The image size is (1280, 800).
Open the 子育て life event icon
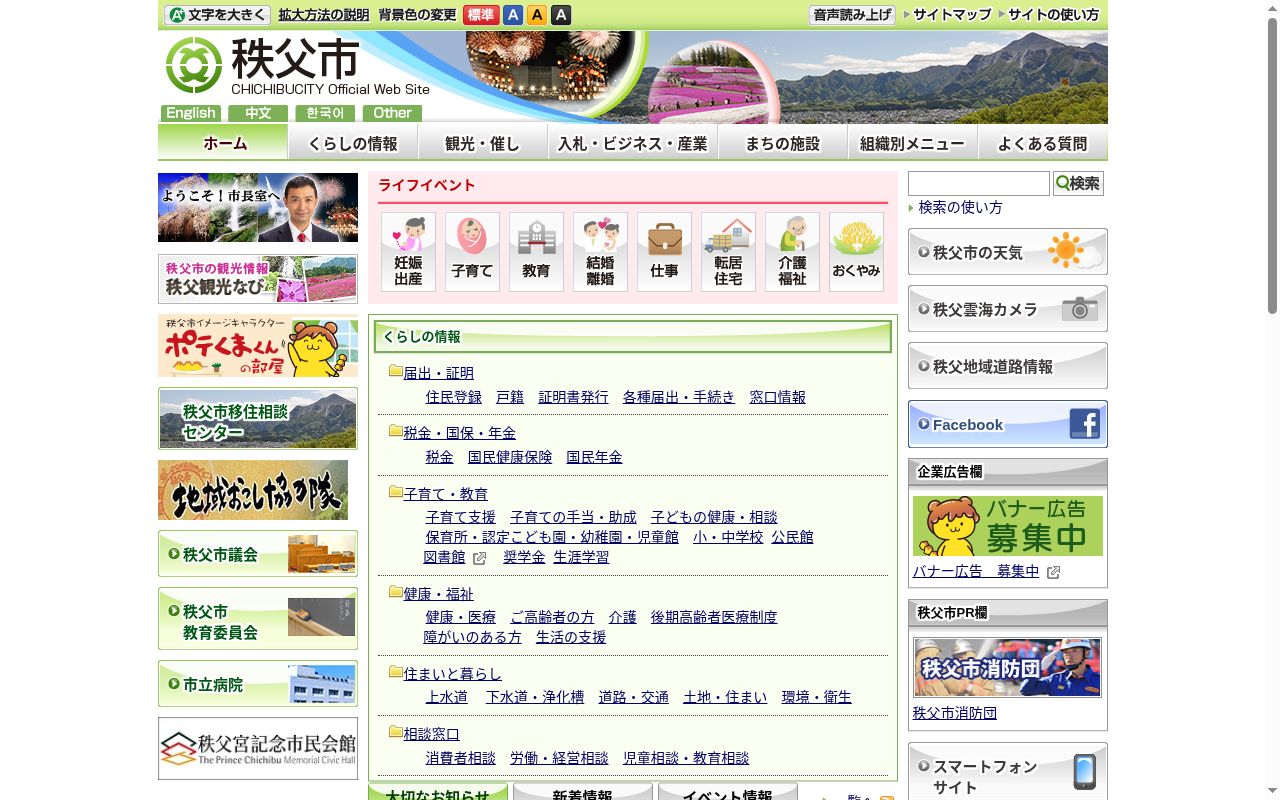472,252
